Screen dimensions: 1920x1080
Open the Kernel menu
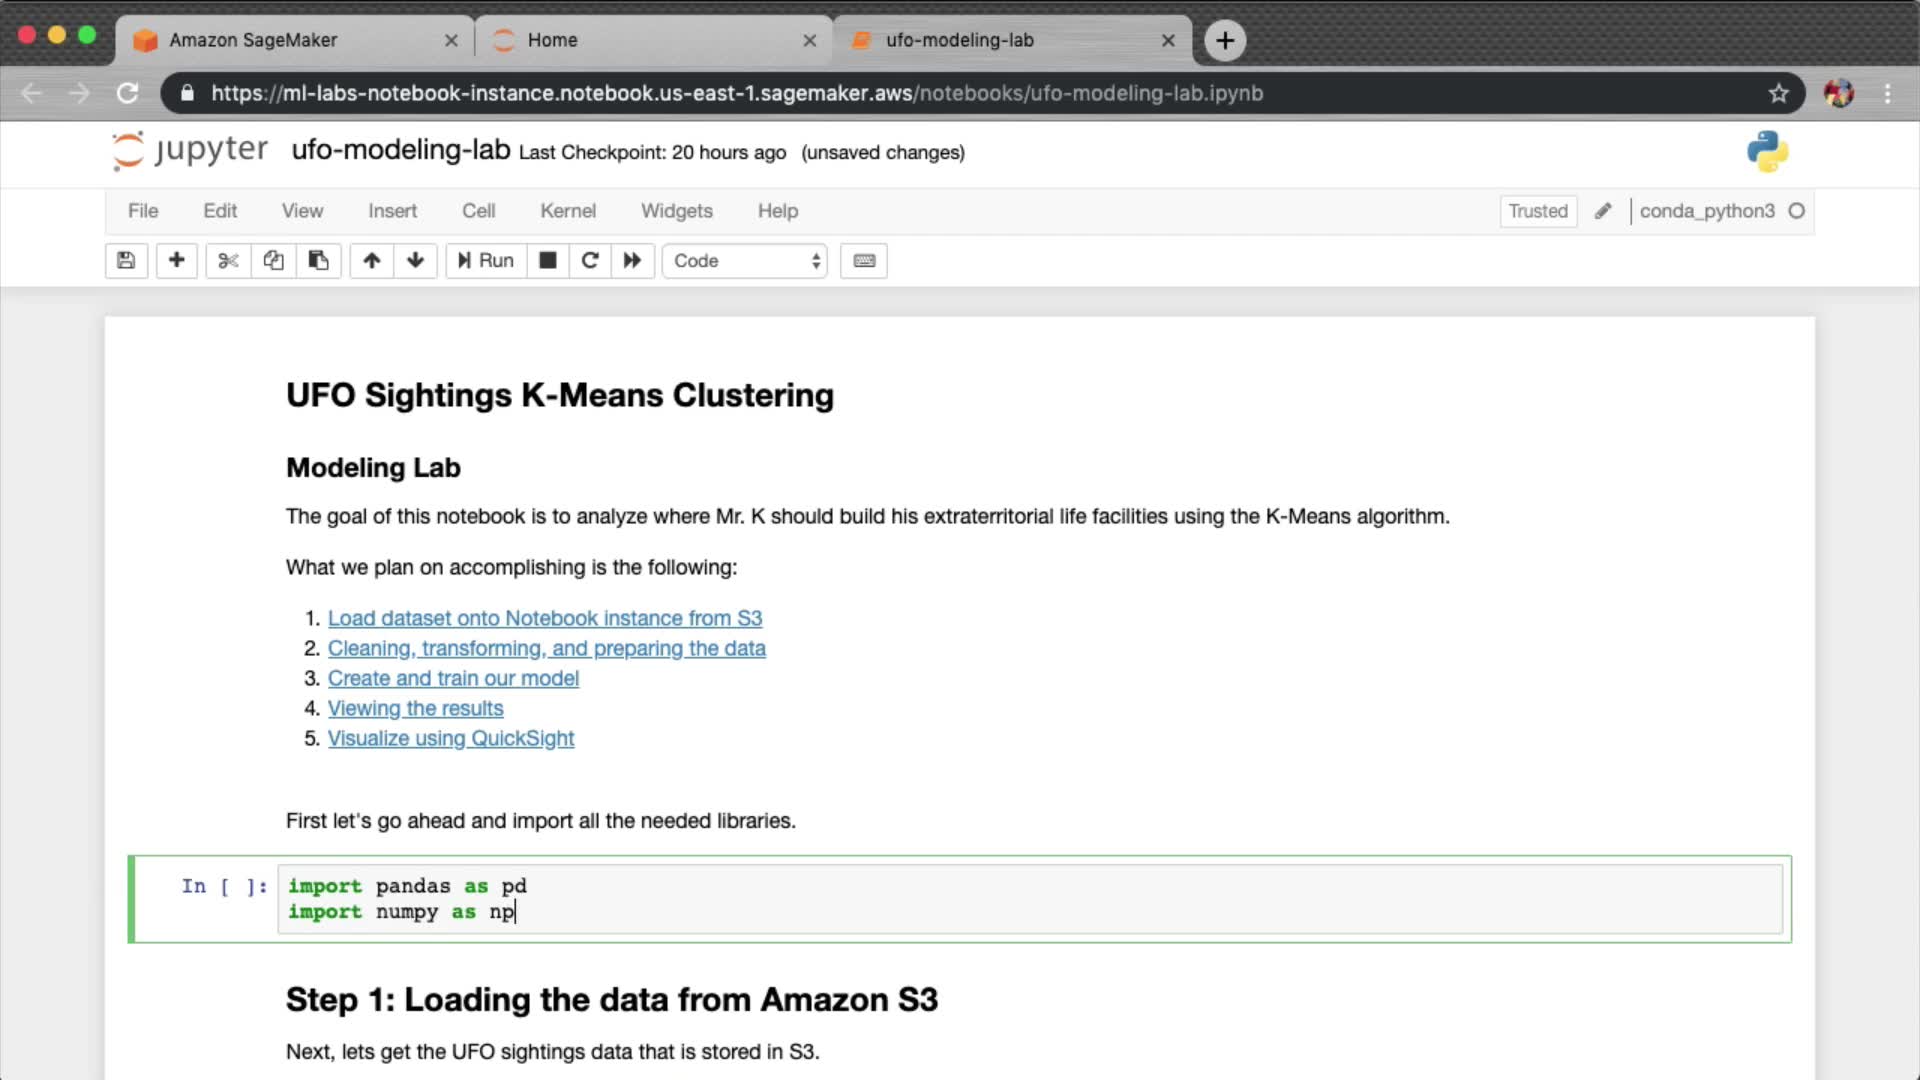[567, 211]
